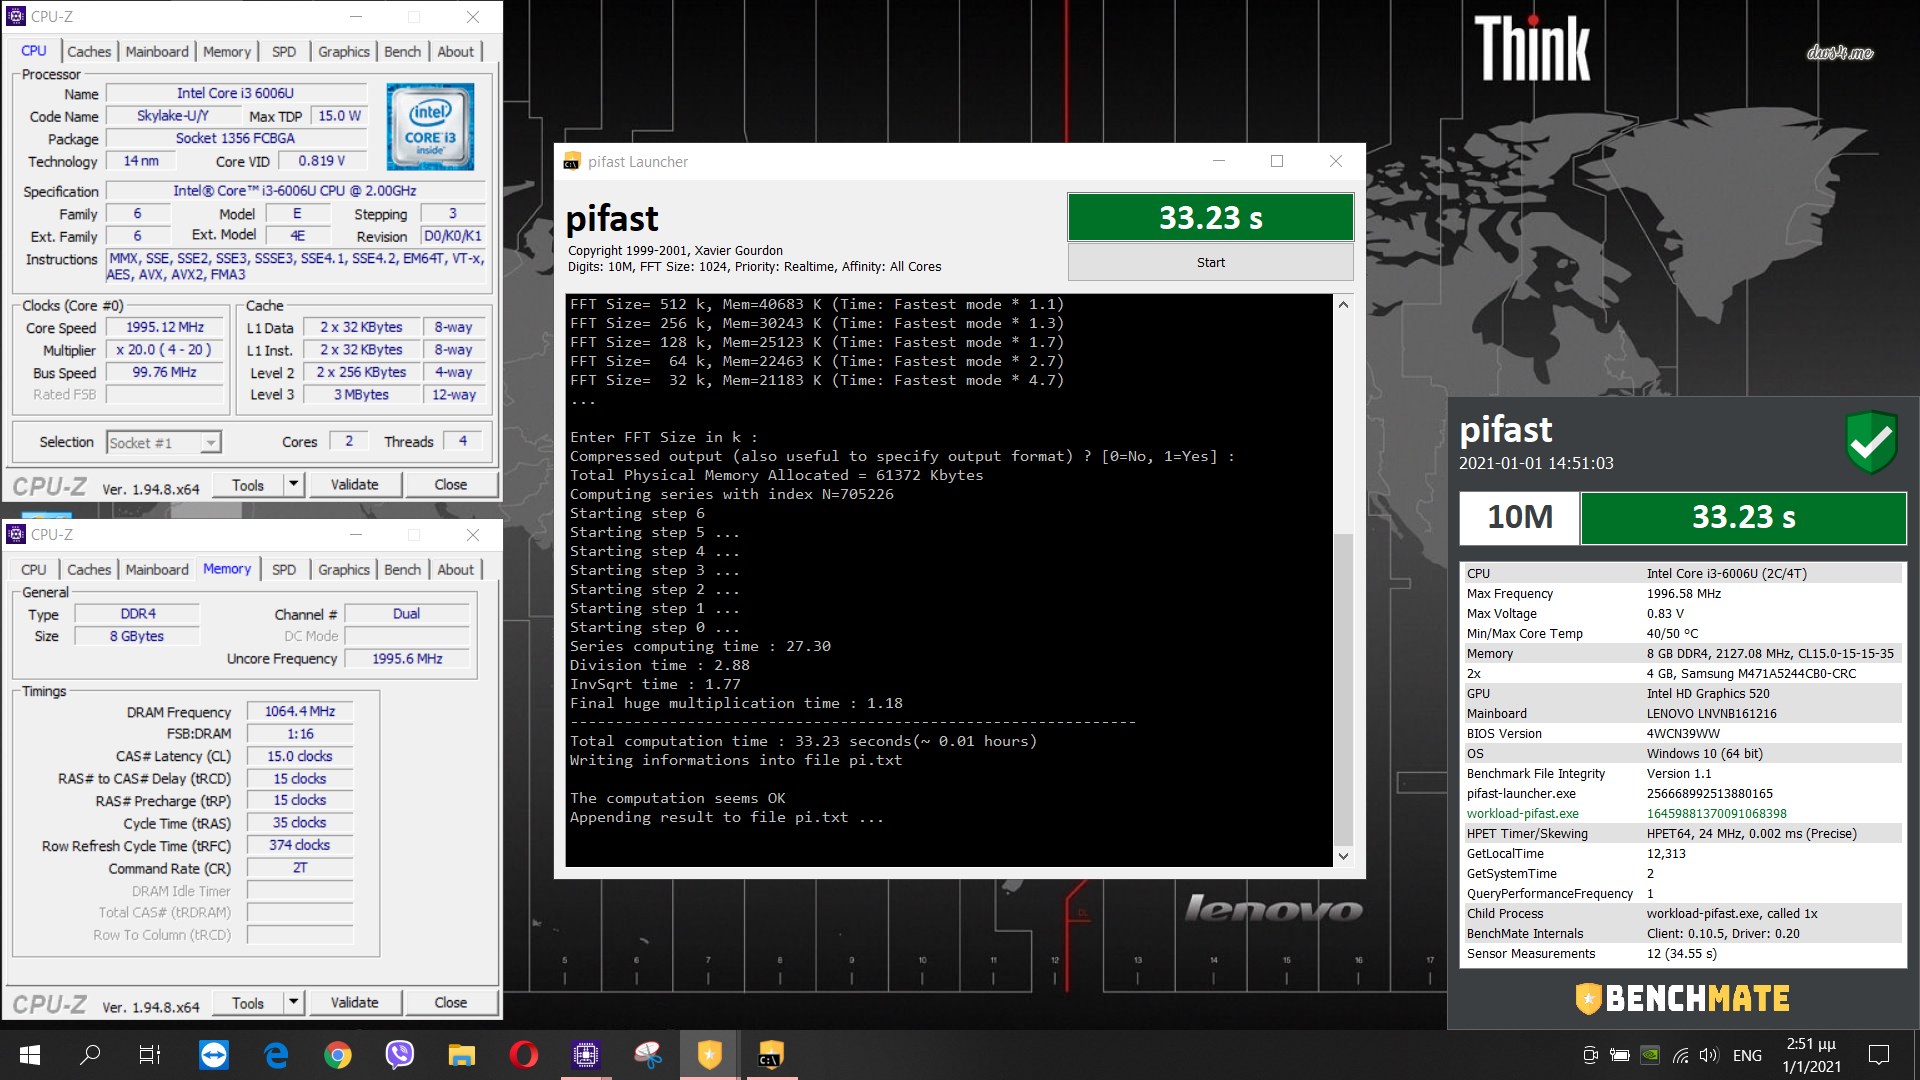The width and height of the screenshot is (1920, 1080).
Task: Click the DRAM Frequency value 1064.4 MHz
Action: pos(300,712)
